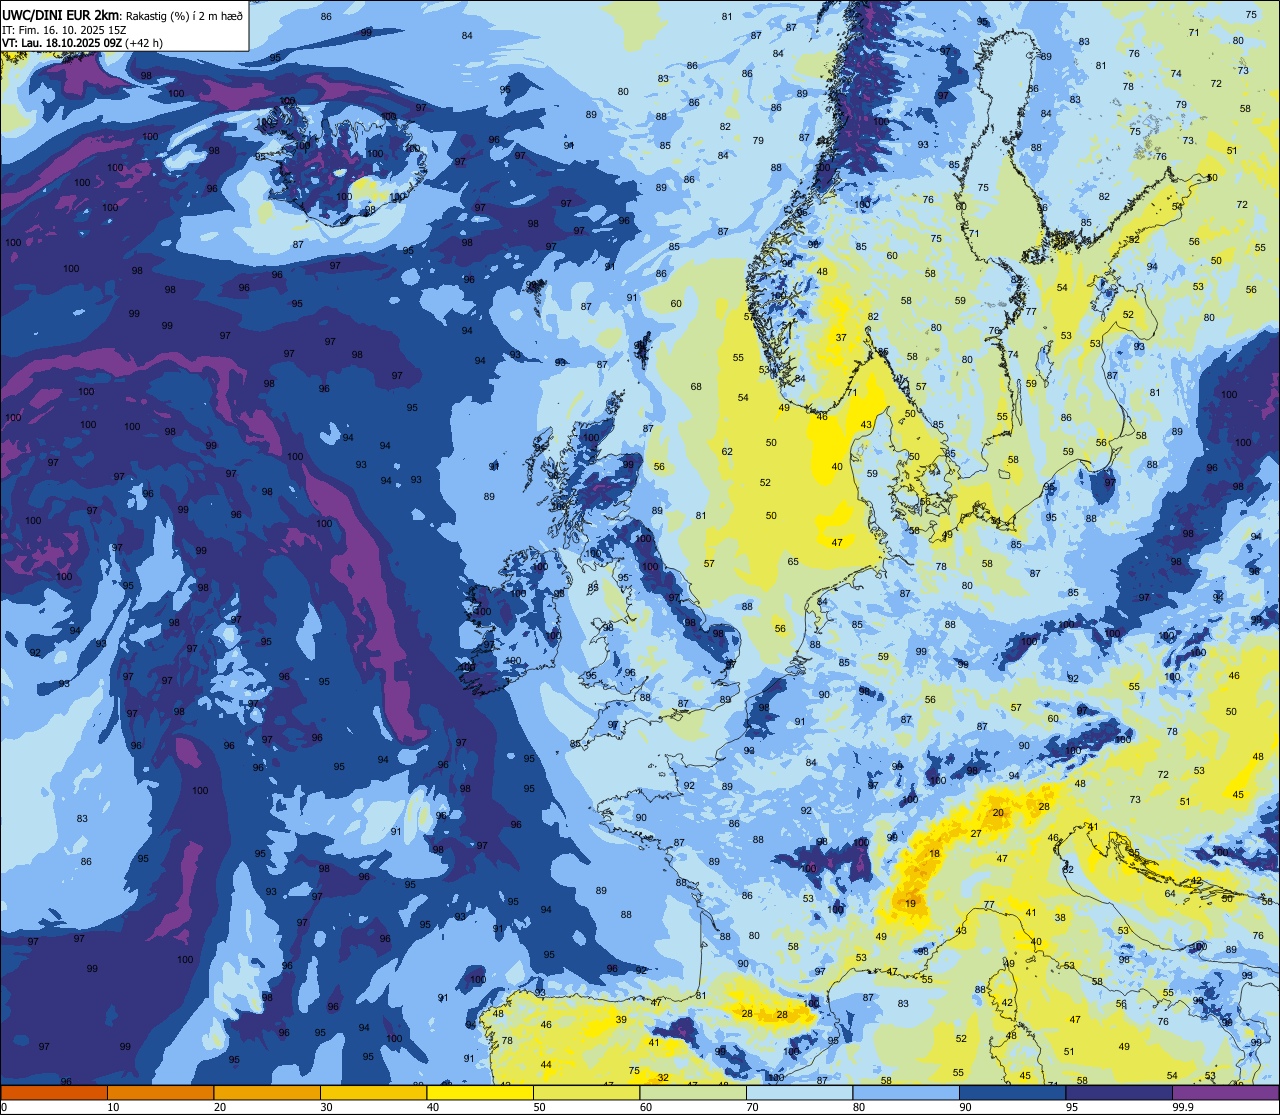Click the humidity value '37' over southern Norway
1280x1115 pixels.
point(841,338)
